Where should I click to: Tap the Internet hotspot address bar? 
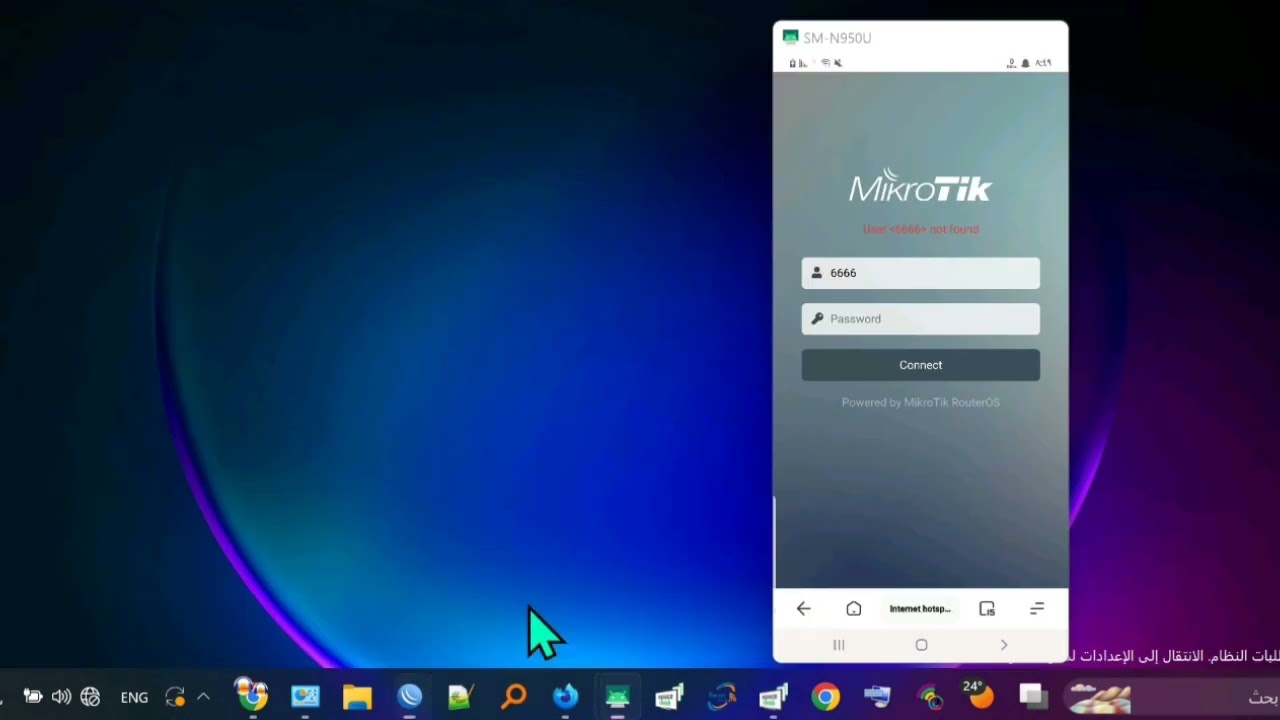(x=920, y=608)
